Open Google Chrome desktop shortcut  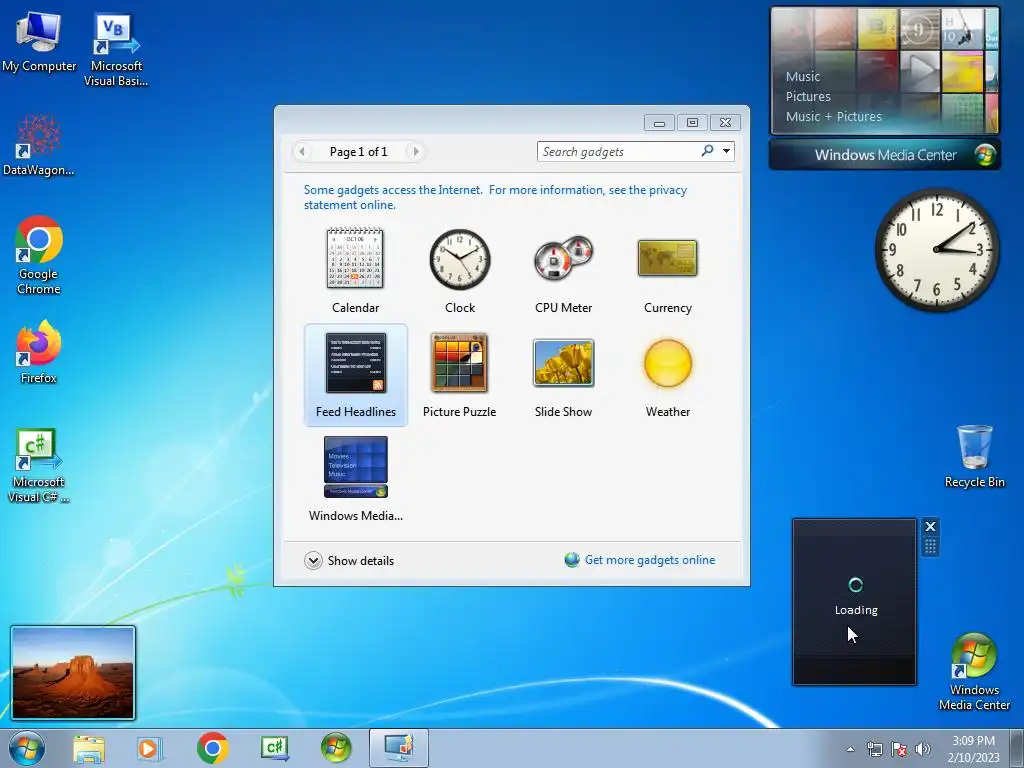click(x=39, y=255)
